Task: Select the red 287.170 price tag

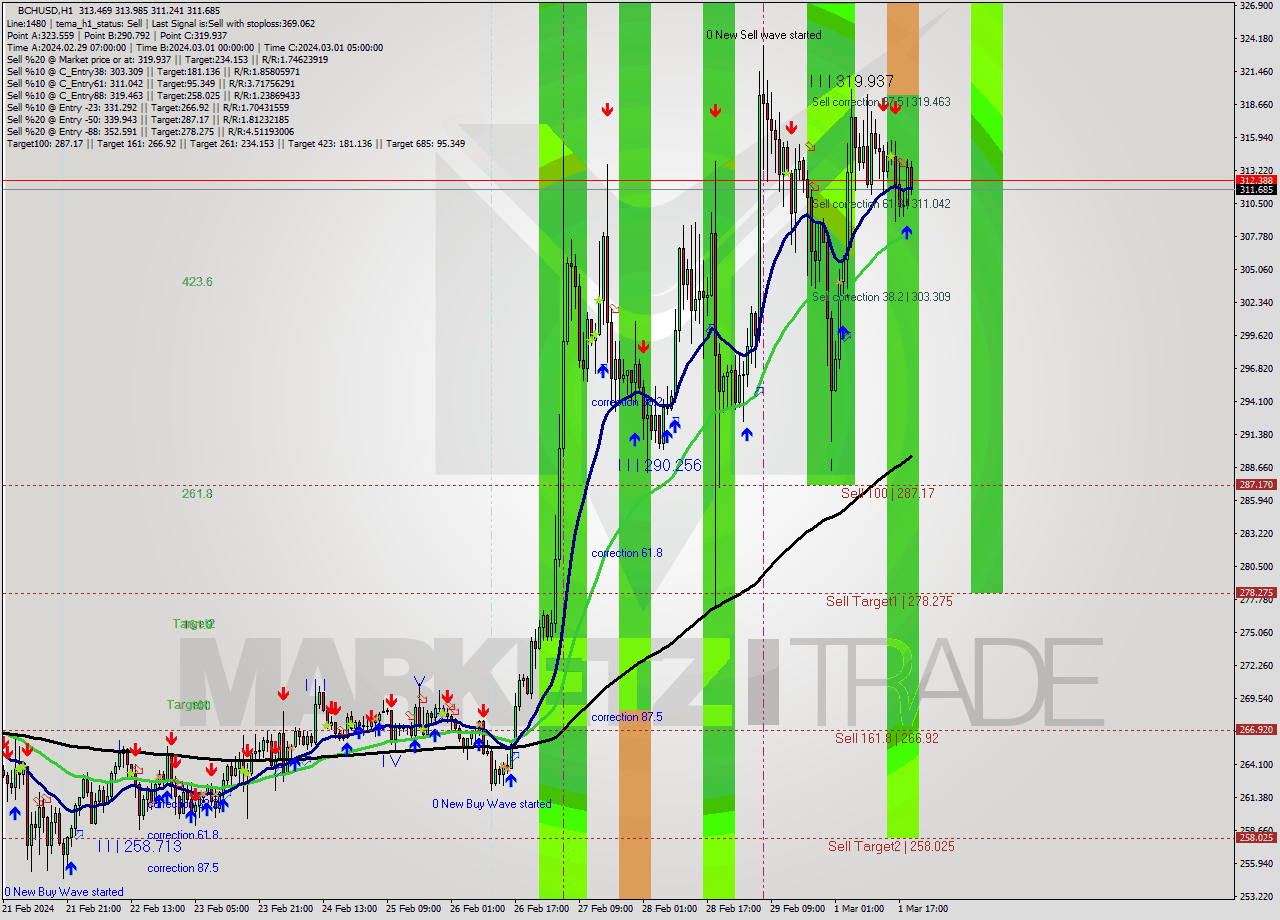Action: 1256,485
